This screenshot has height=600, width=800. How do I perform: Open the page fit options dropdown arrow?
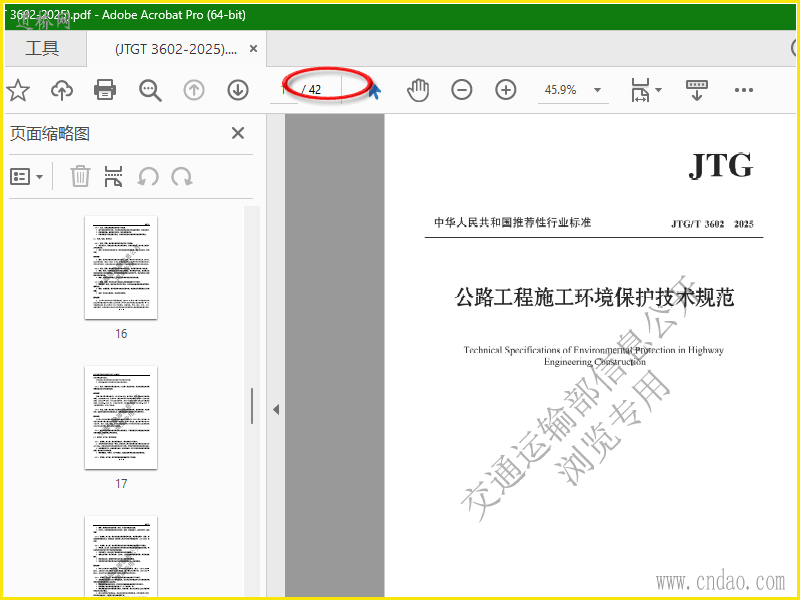(658, 90)
